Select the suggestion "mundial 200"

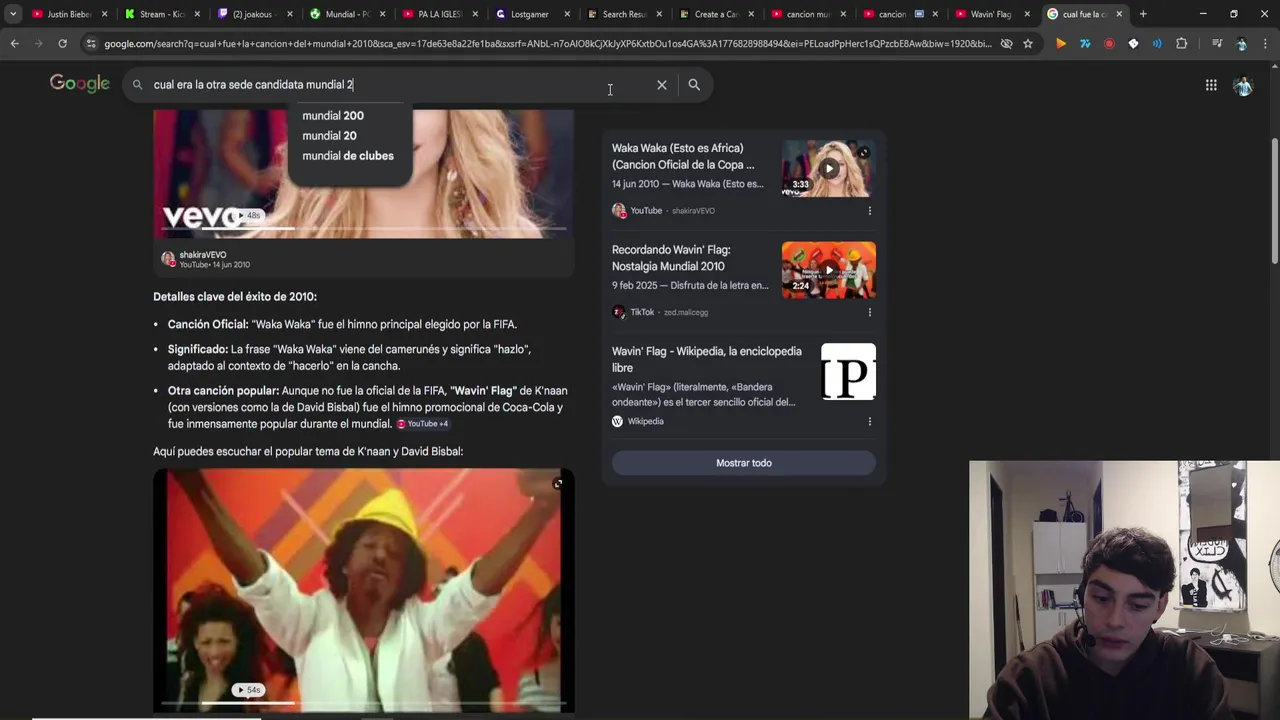tap(333, 116)
